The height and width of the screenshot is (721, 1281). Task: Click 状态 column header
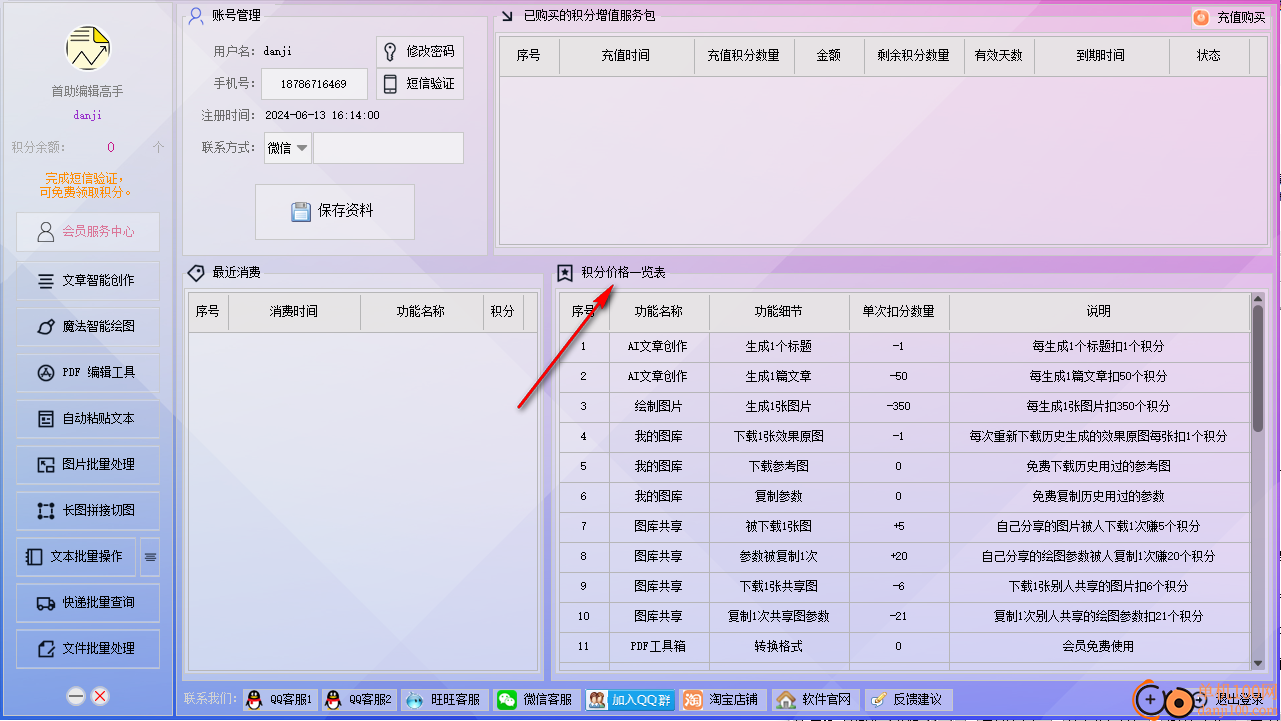(1208, 56)
